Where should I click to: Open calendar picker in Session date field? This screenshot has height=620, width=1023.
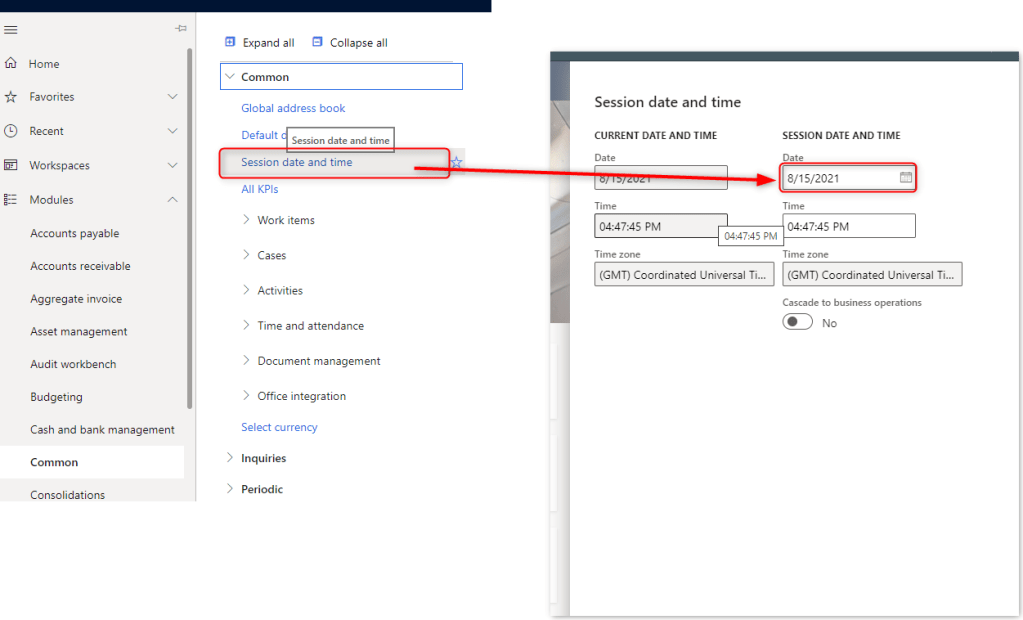pyautogui.click(x=905, y=178)
